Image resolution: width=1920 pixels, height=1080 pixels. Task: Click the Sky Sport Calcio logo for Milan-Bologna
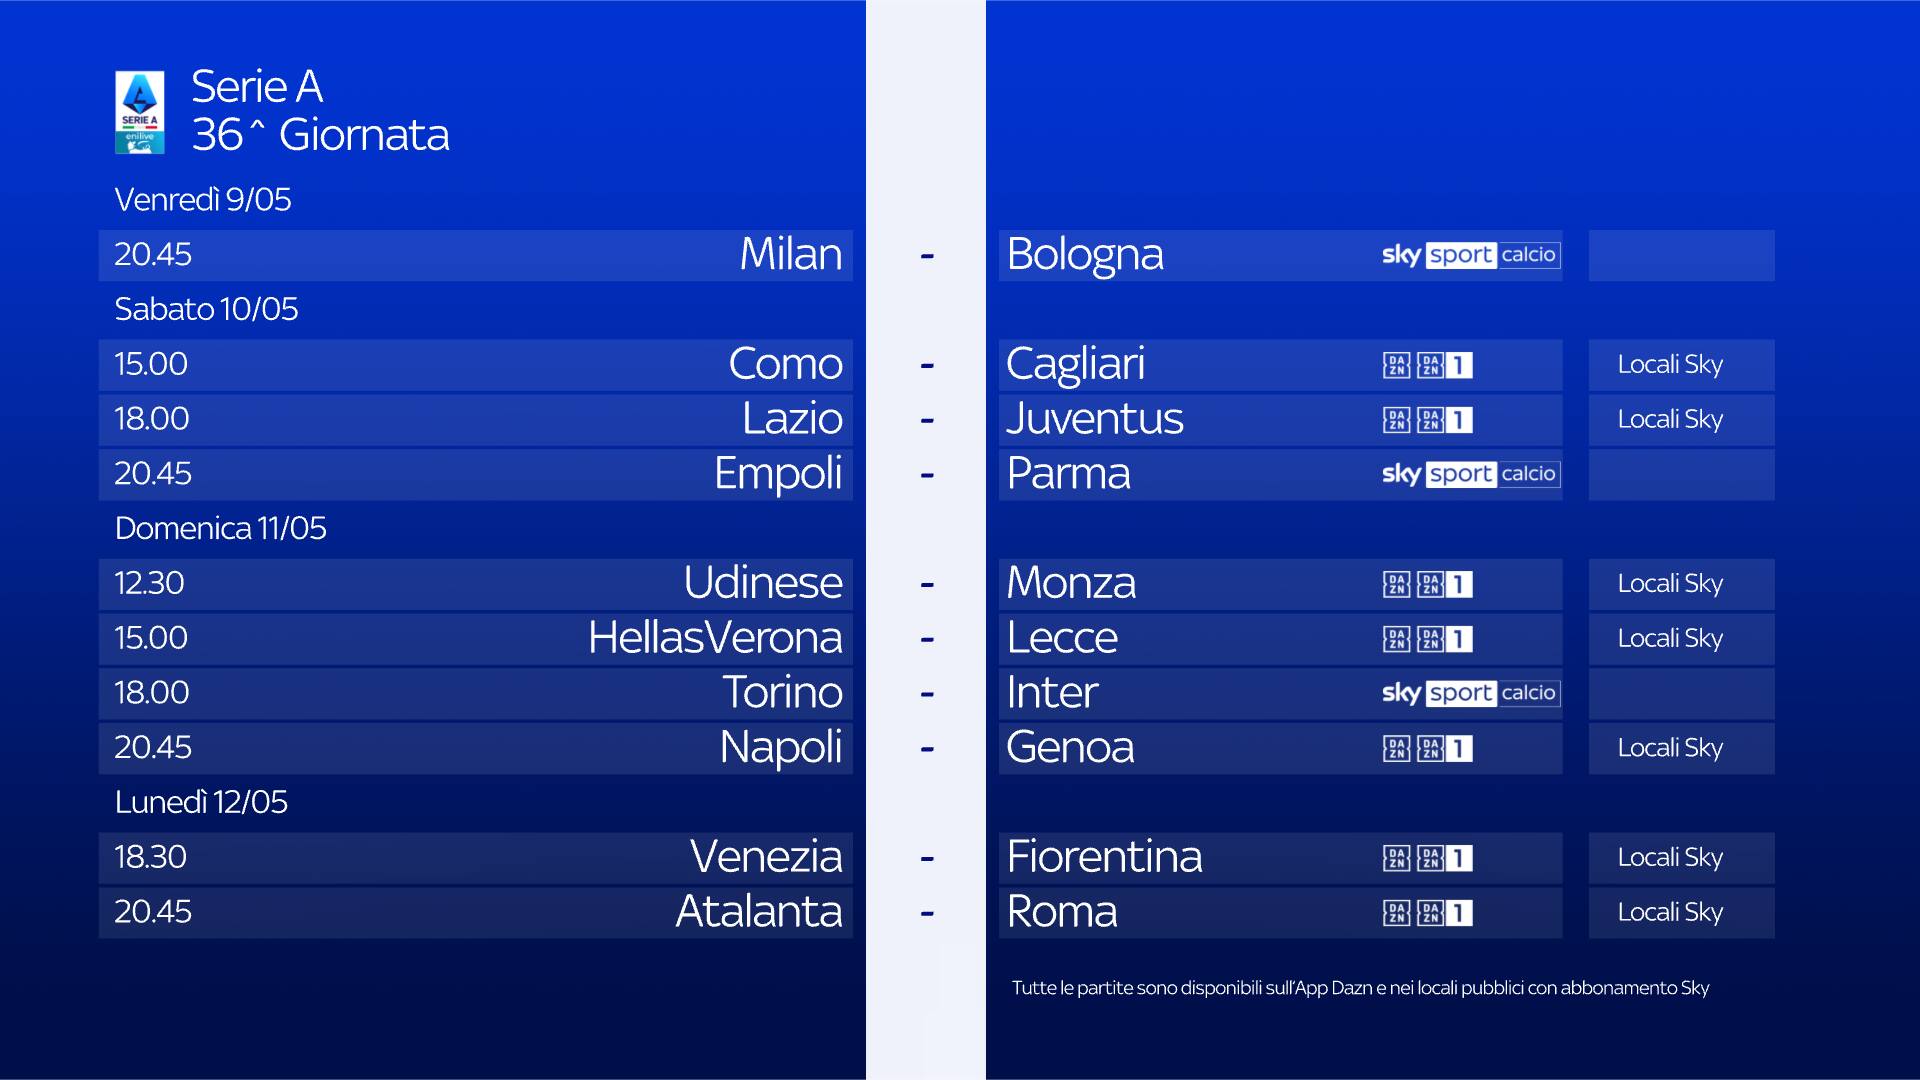1469,255
